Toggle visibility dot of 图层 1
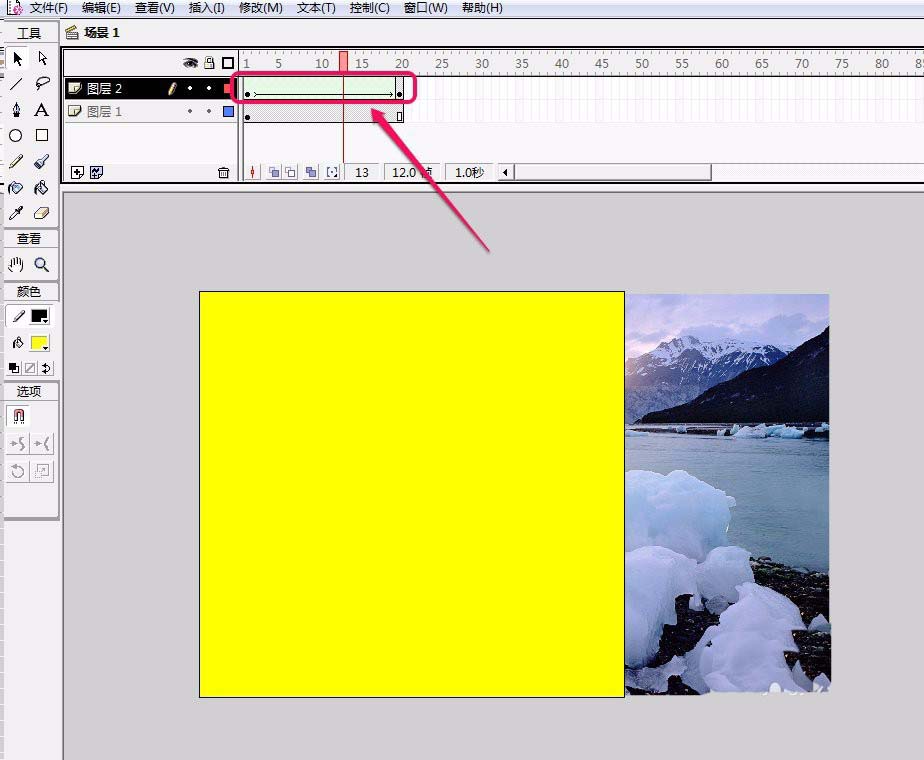The height and width of the screenshot is (760, 924). click(x=190, y=111)
